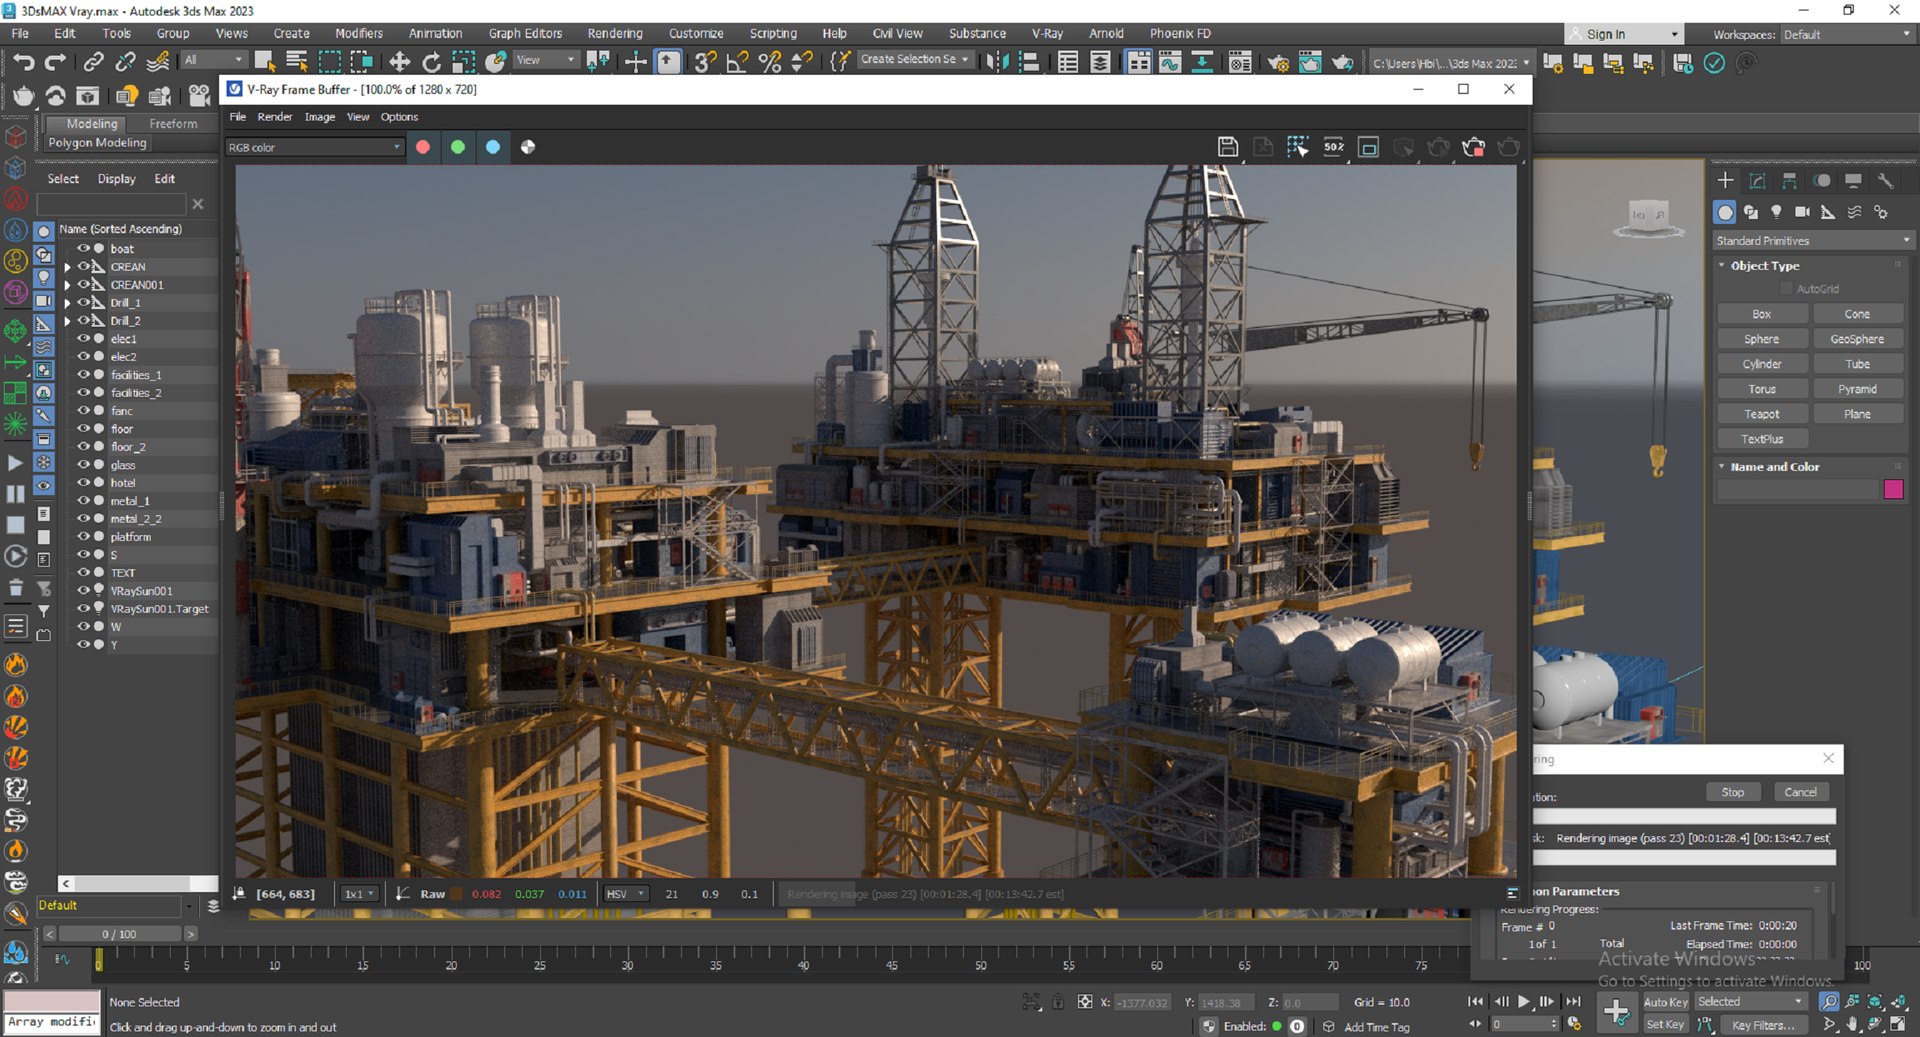Image resolution: width=1920 pixels, height=1037 pixels.
Task: Click the Sphere primitive button
Action: coord(1761,339)
